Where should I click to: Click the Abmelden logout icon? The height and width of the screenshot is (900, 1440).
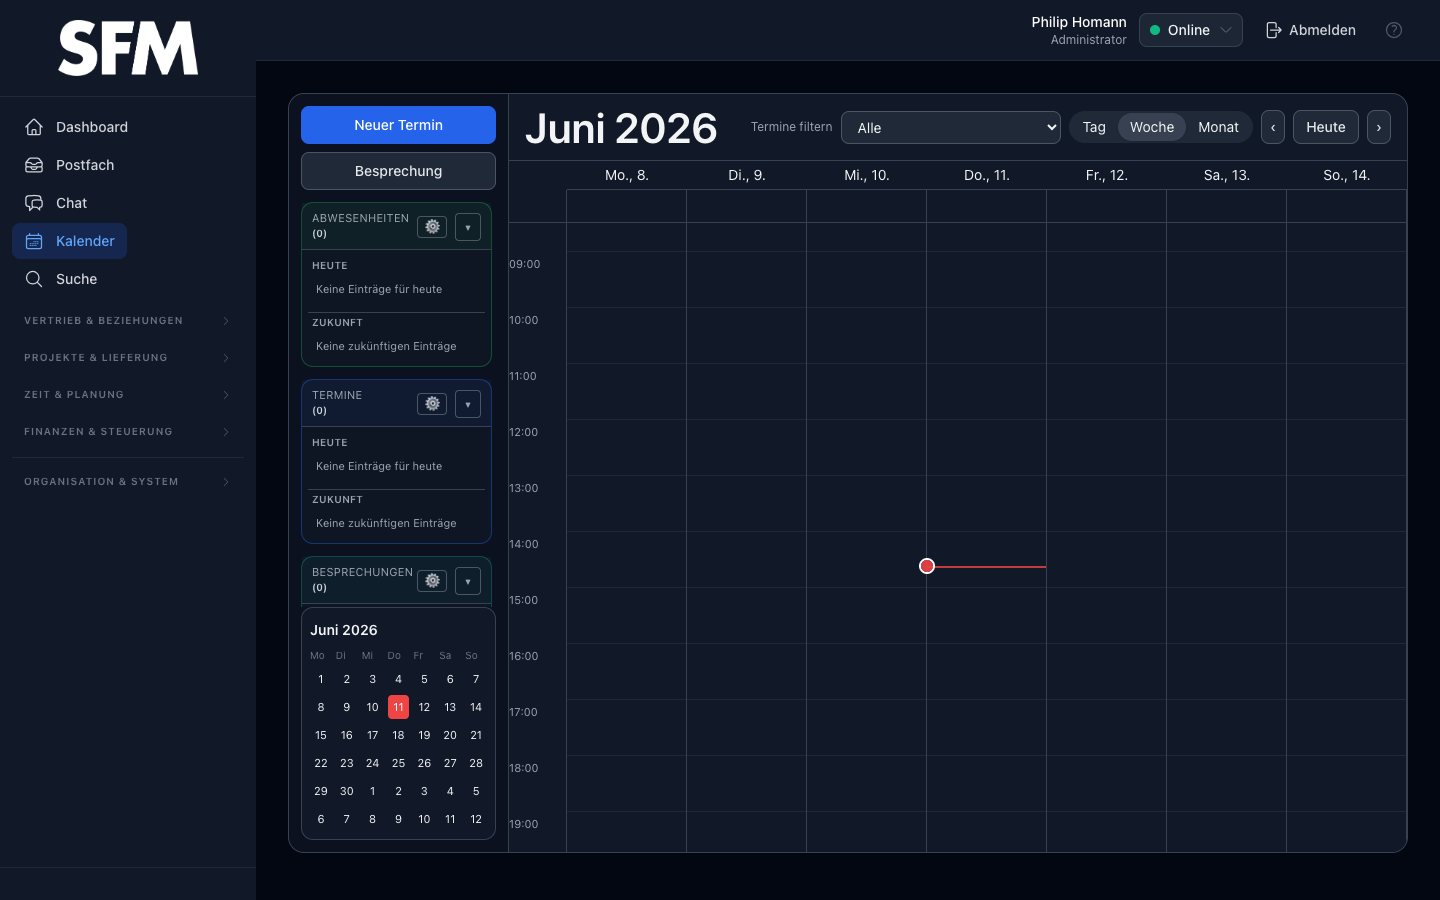(x=1274, y=30)
